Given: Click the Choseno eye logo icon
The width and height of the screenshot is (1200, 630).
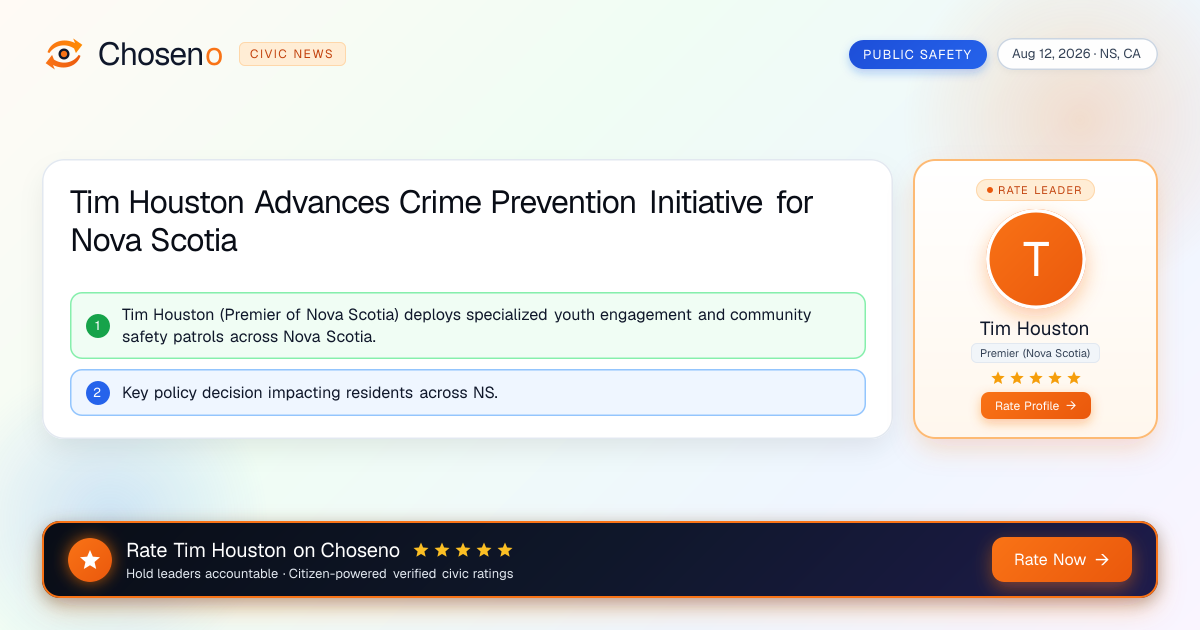Looking at the screenshot, I should [64, 54].
